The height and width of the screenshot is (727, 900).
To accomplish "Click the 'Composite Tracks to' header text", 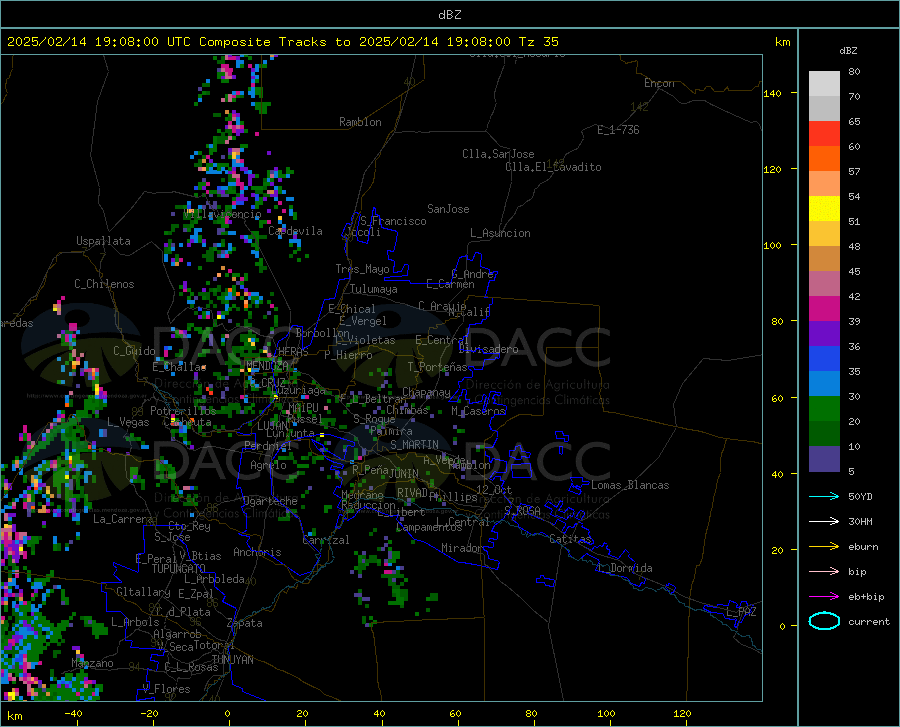I will (274, 42).
